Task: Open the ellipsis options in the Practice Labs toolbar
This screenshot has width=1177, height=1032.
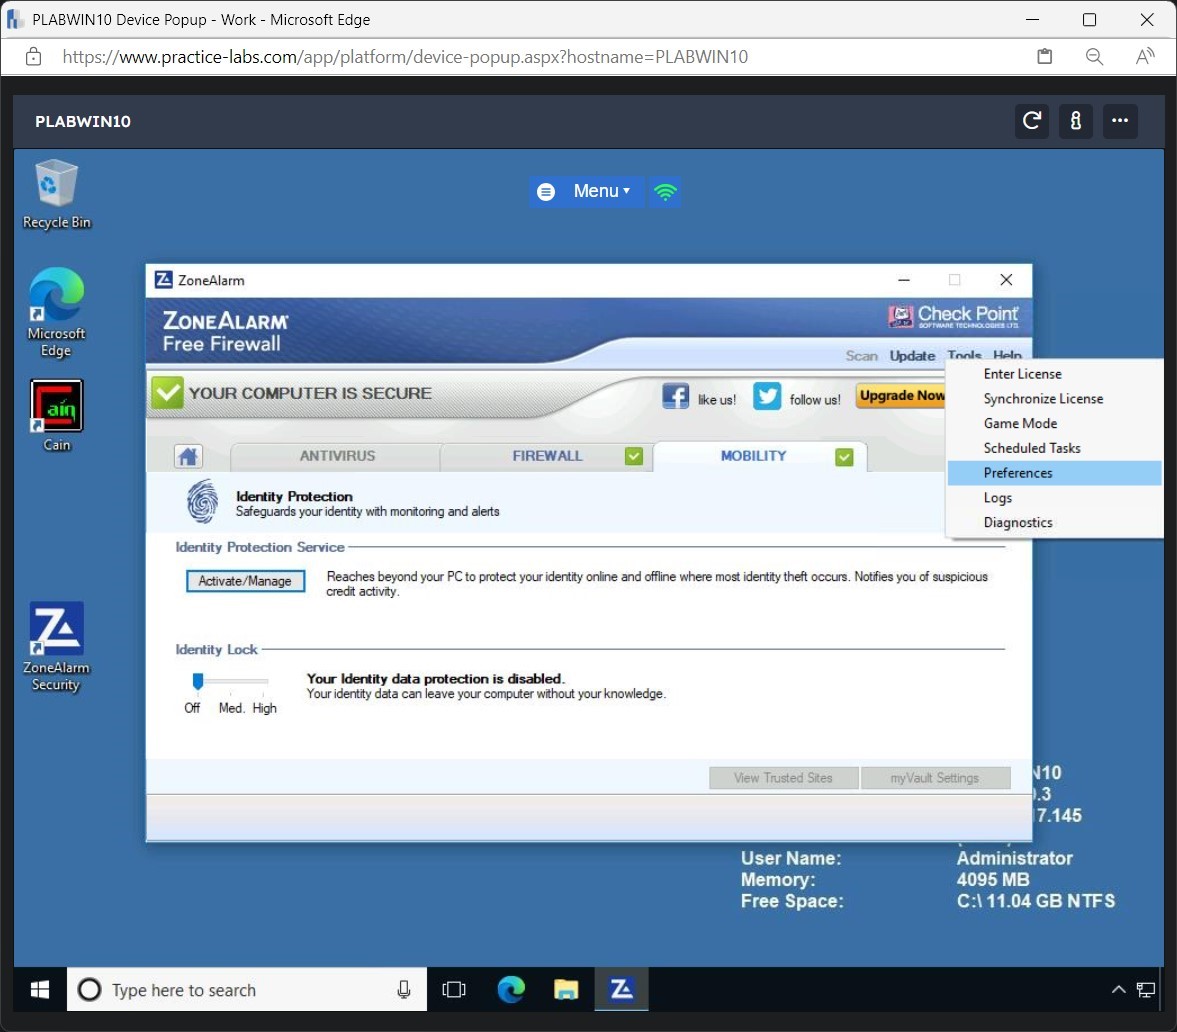Action: click(1120, 121)
